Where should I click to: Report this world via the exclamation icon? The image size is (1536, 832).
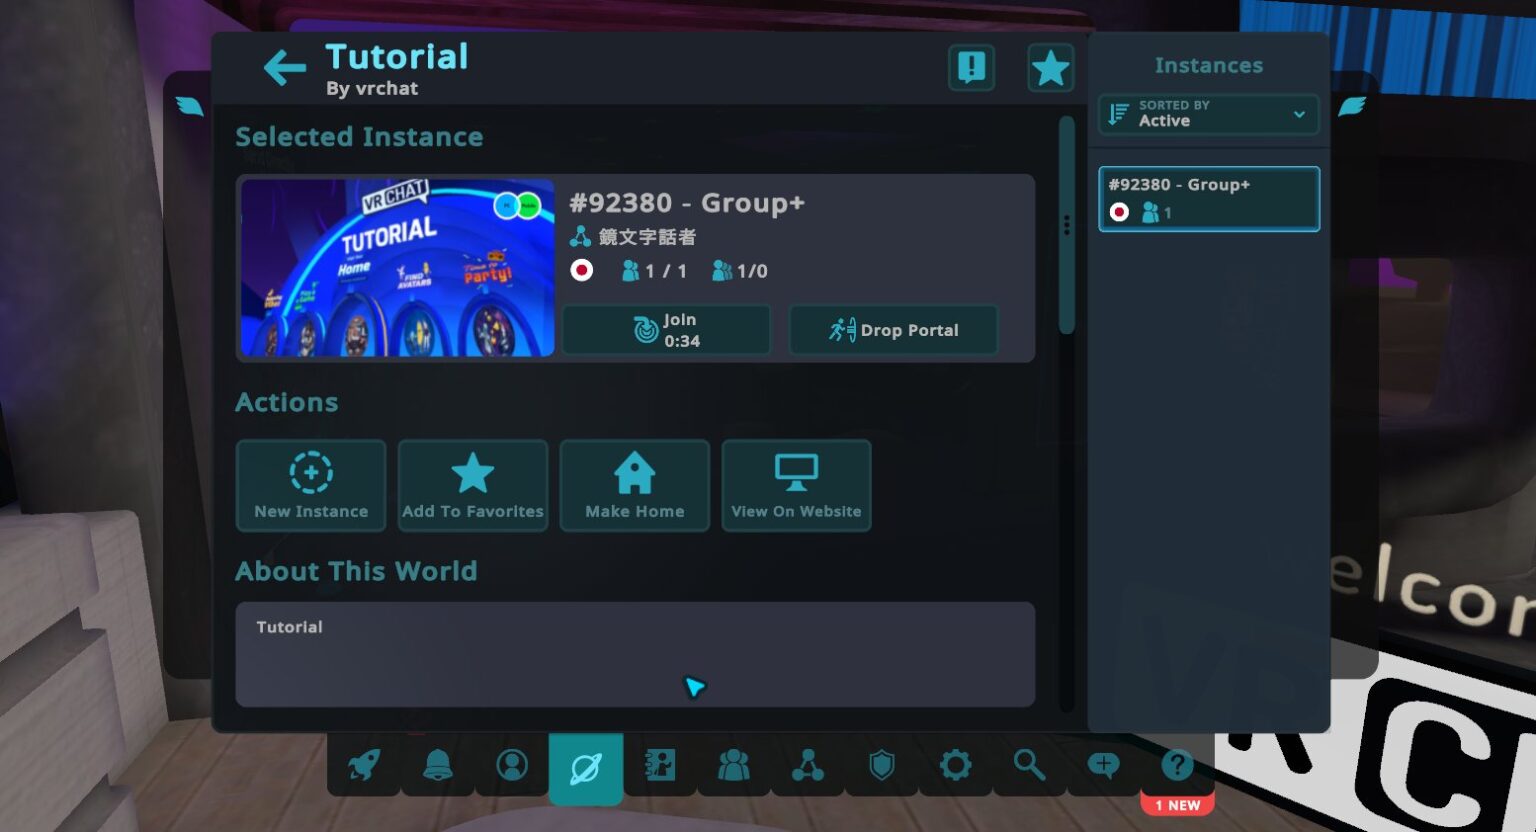(971, 68)
